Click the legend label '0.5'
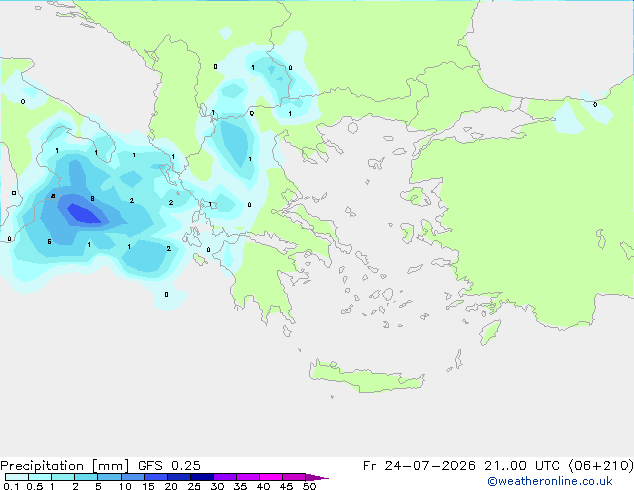The height and width of the screenshot is (490, 634). (x=35, y=486)
